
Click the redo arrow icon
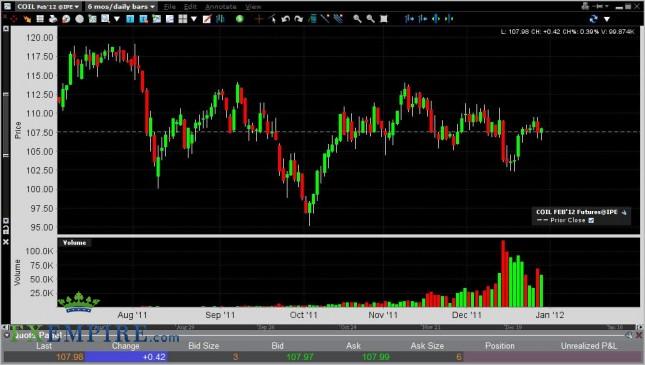tap(299, 19)
